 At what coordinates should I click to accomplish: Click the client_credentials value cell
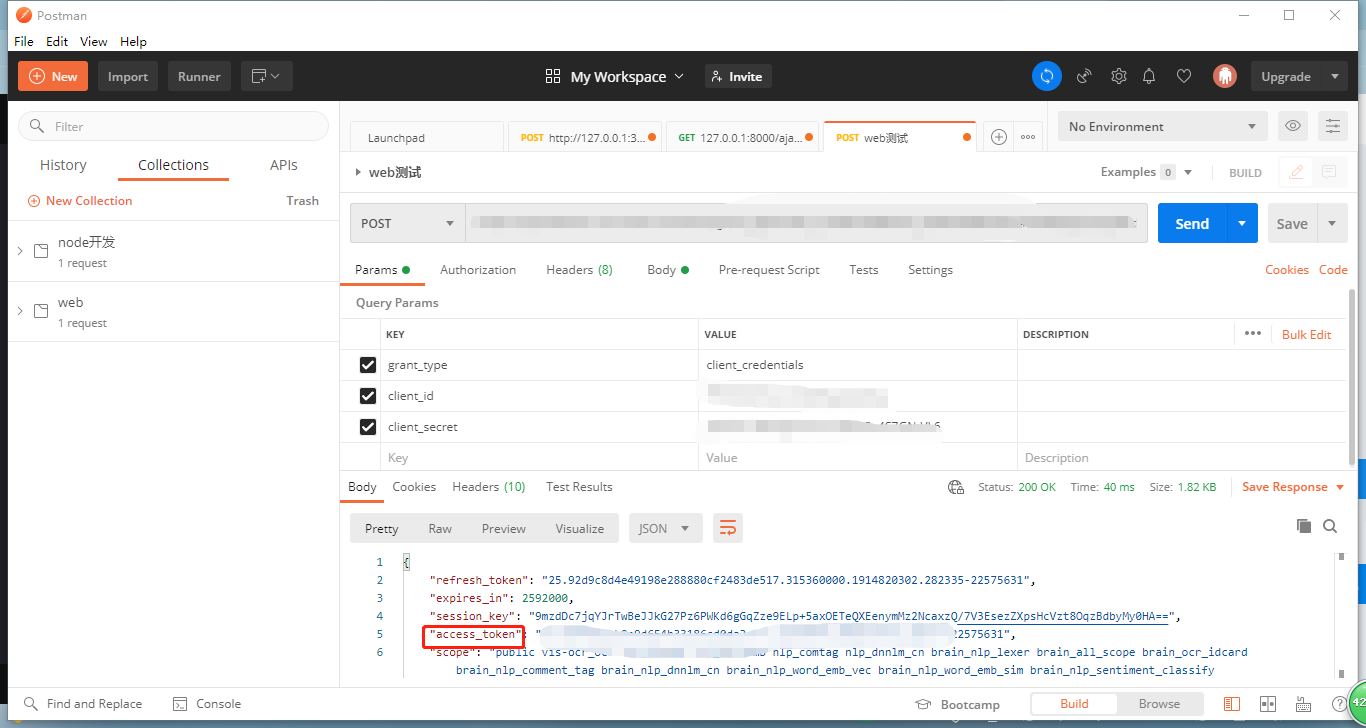tap(857, 365)
